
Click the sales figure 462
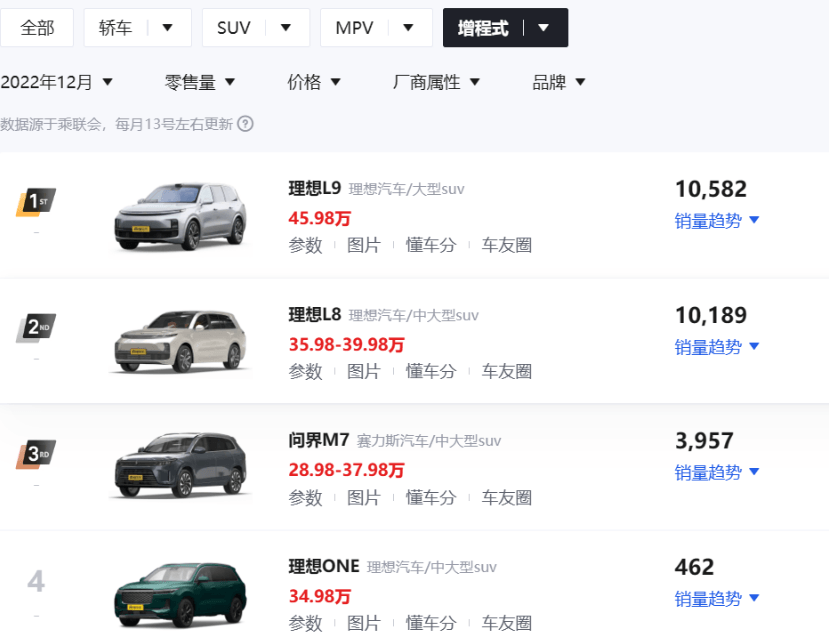[x=694, y=567]
